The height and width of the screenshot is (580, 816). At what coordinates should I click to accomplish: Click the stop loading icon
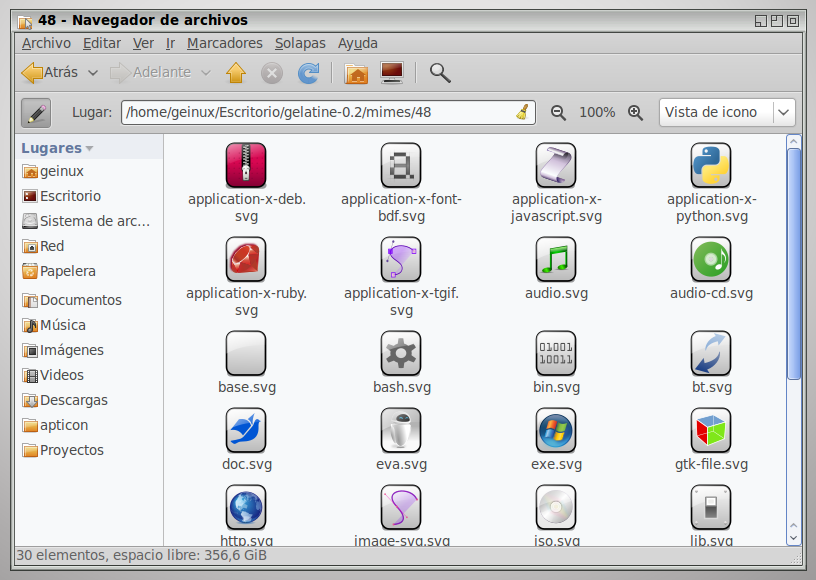272,73
